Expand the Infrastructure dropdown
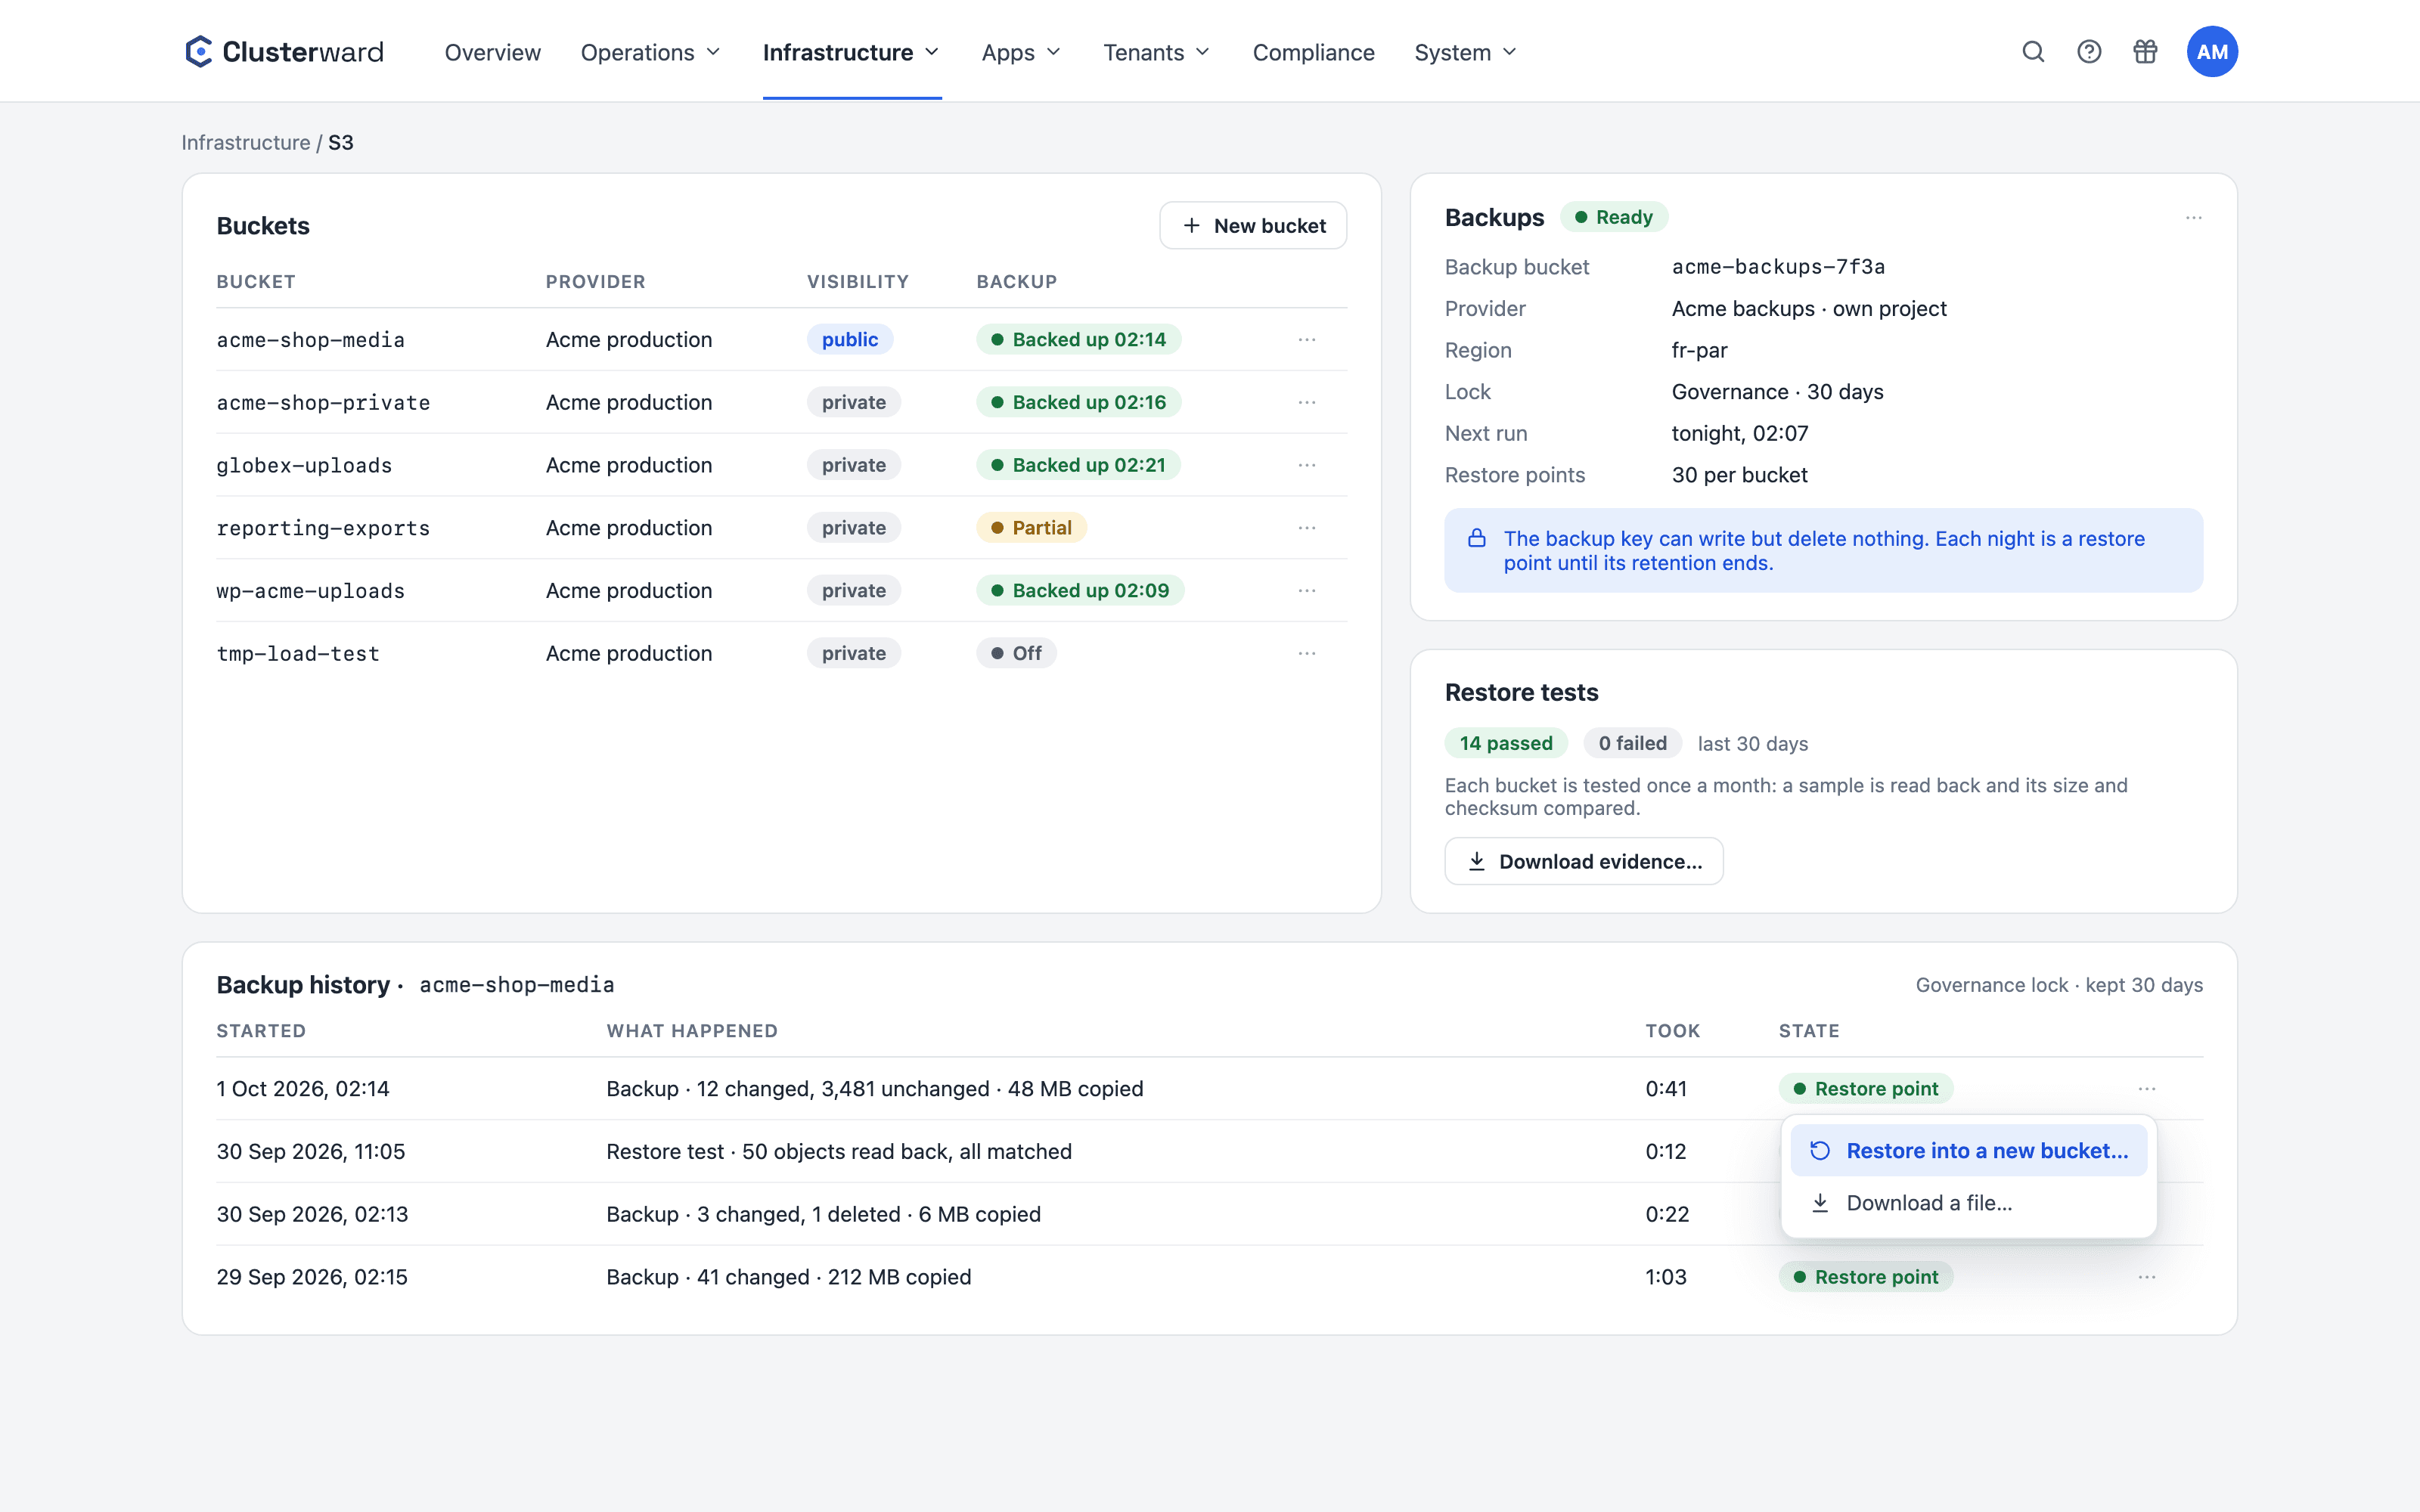The width and height of the screenshot is (2420, 1512). click(851, 52)
